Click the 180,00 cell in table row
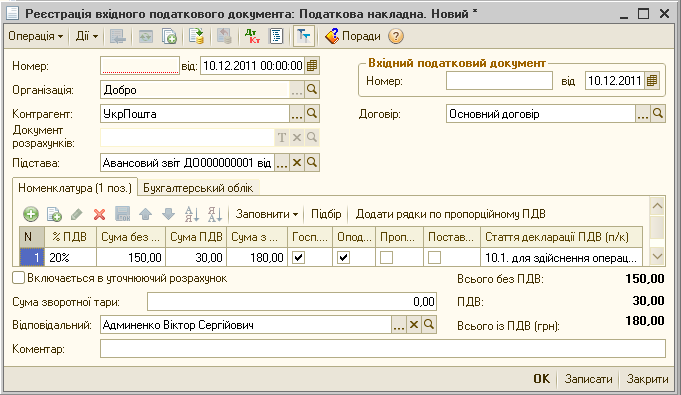Viewport: 681px width, 395px height. coord(257,258)
